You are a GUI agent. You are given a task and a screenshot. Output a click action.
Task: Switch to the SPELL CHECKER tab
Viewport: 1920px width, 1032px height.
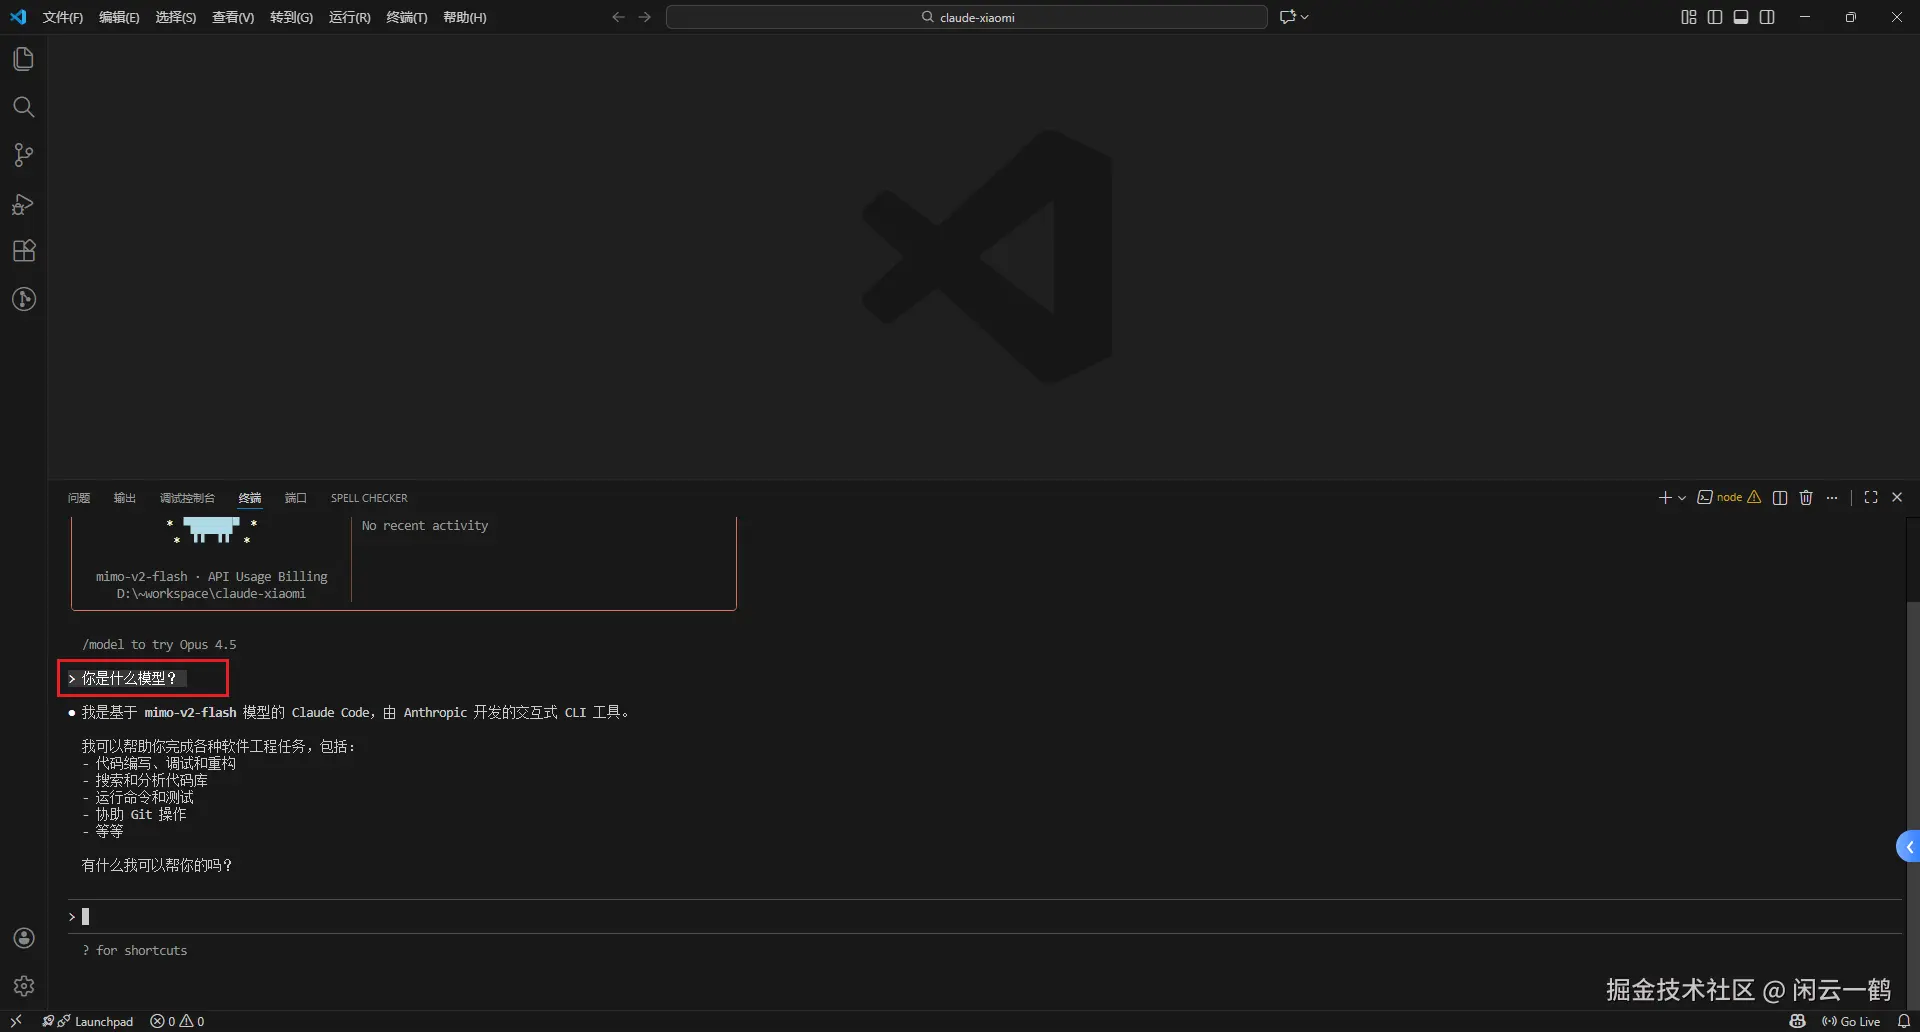[x=369, y=498]
